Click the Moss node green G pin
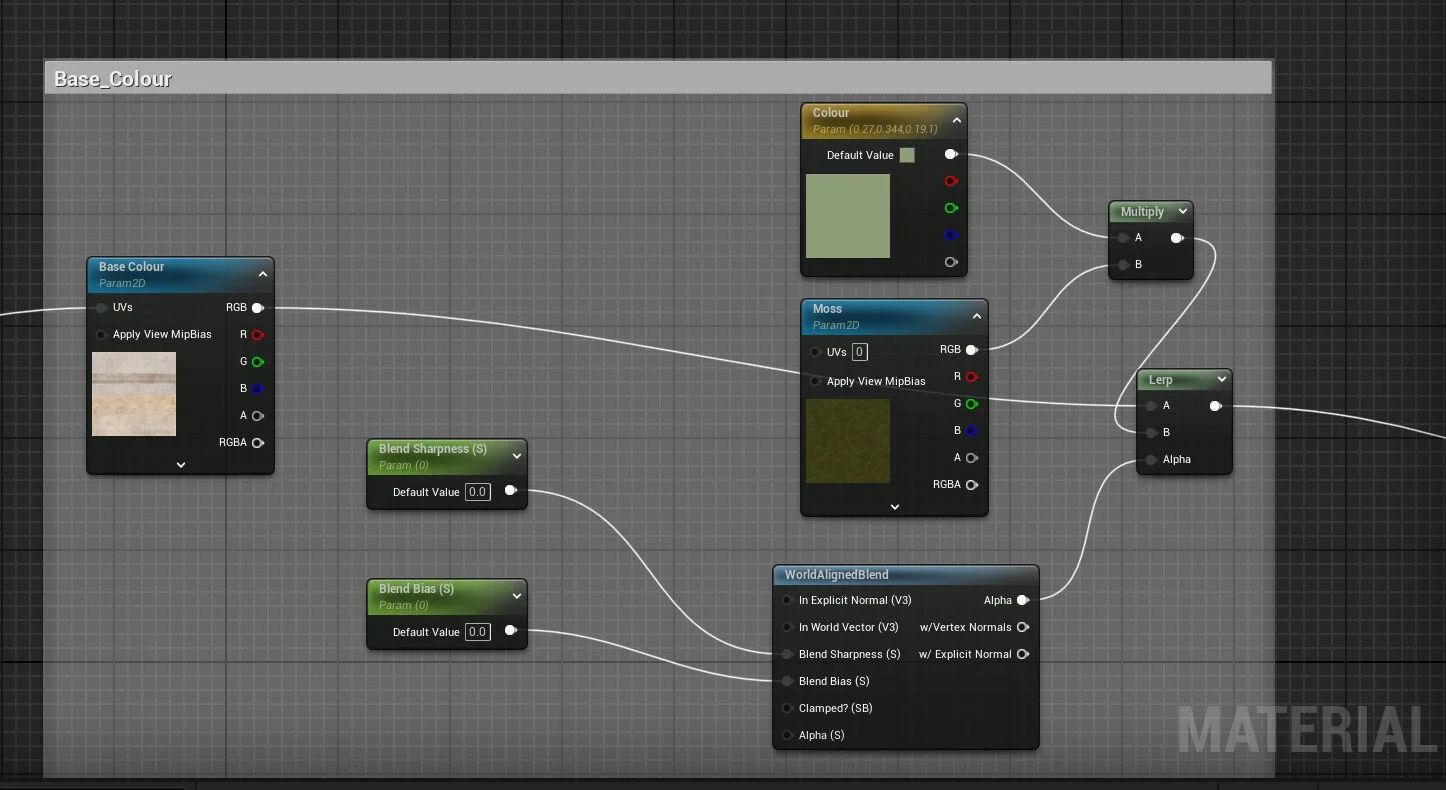1446x790 pixels. pyautogui.click(x=971, y=404)
